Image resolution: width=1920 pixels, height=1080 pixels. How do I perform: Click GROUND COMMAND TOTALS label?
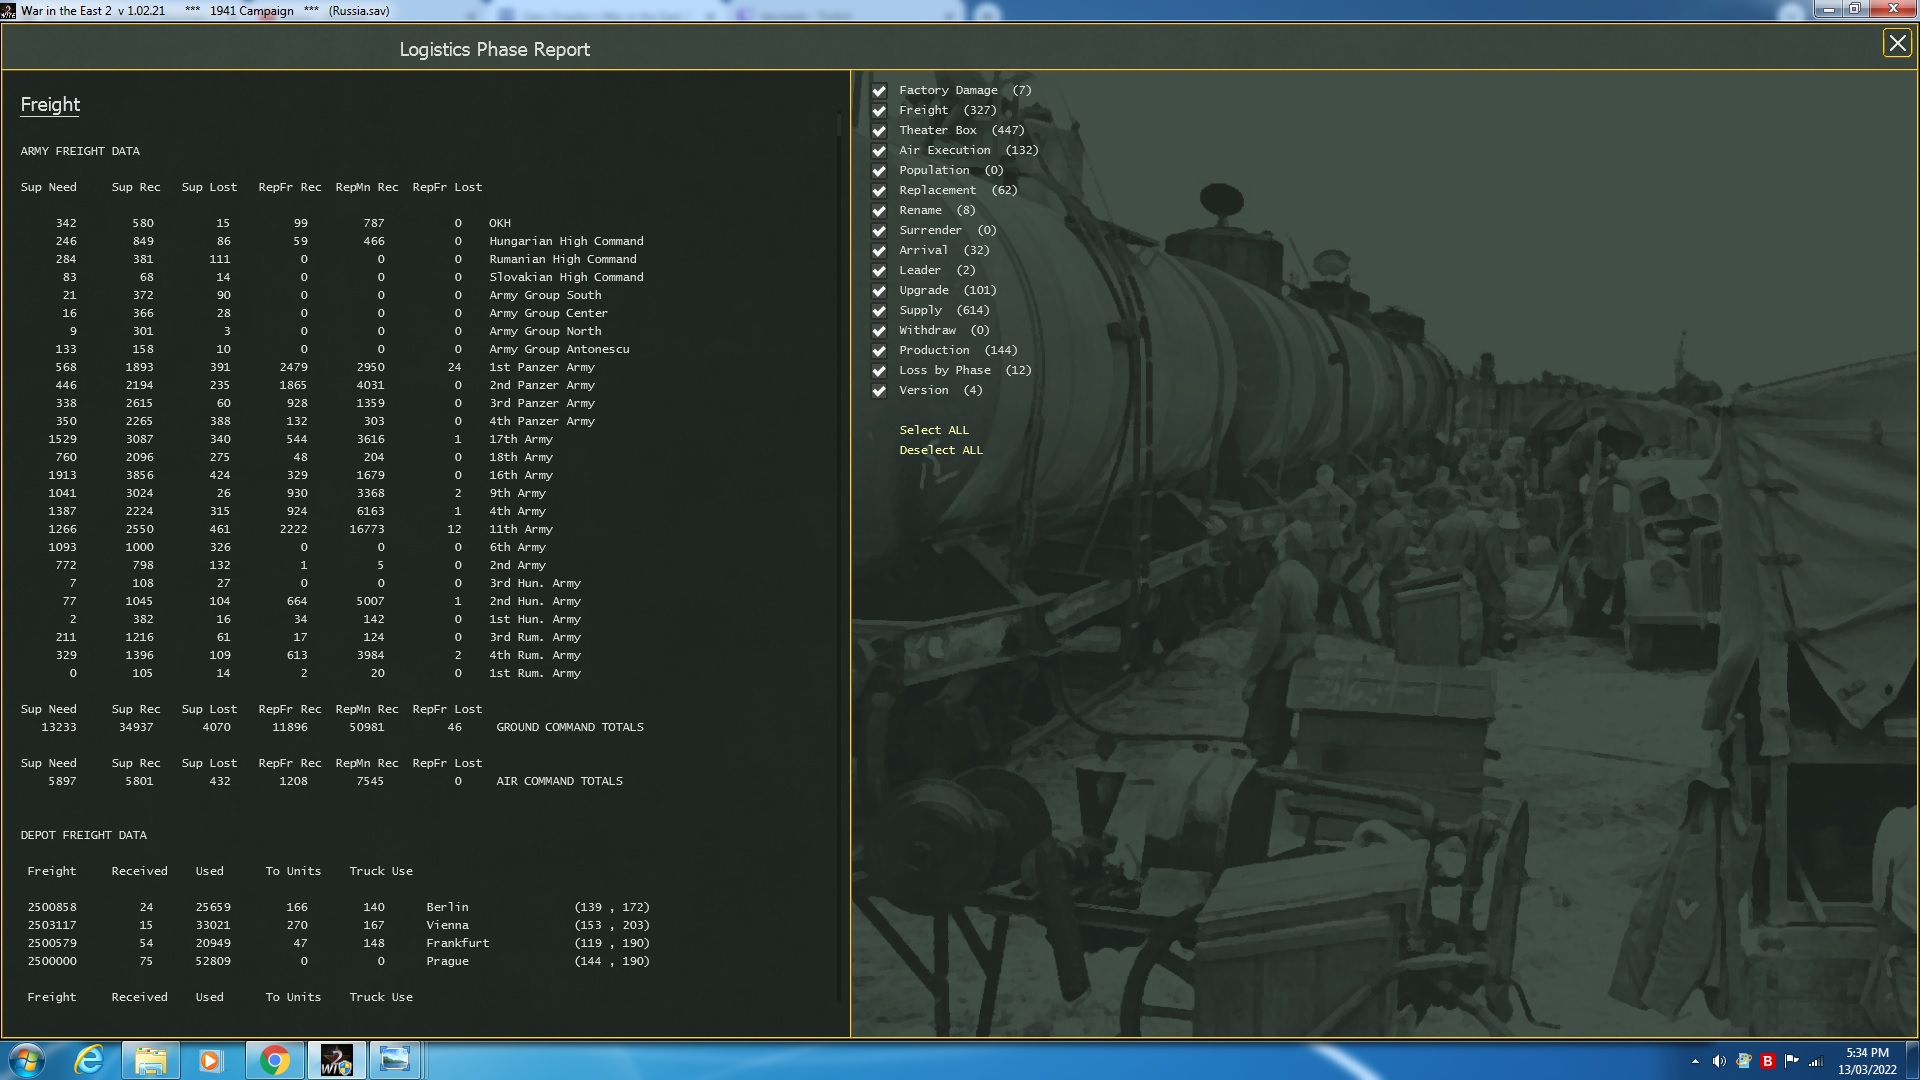click(570, 727)
